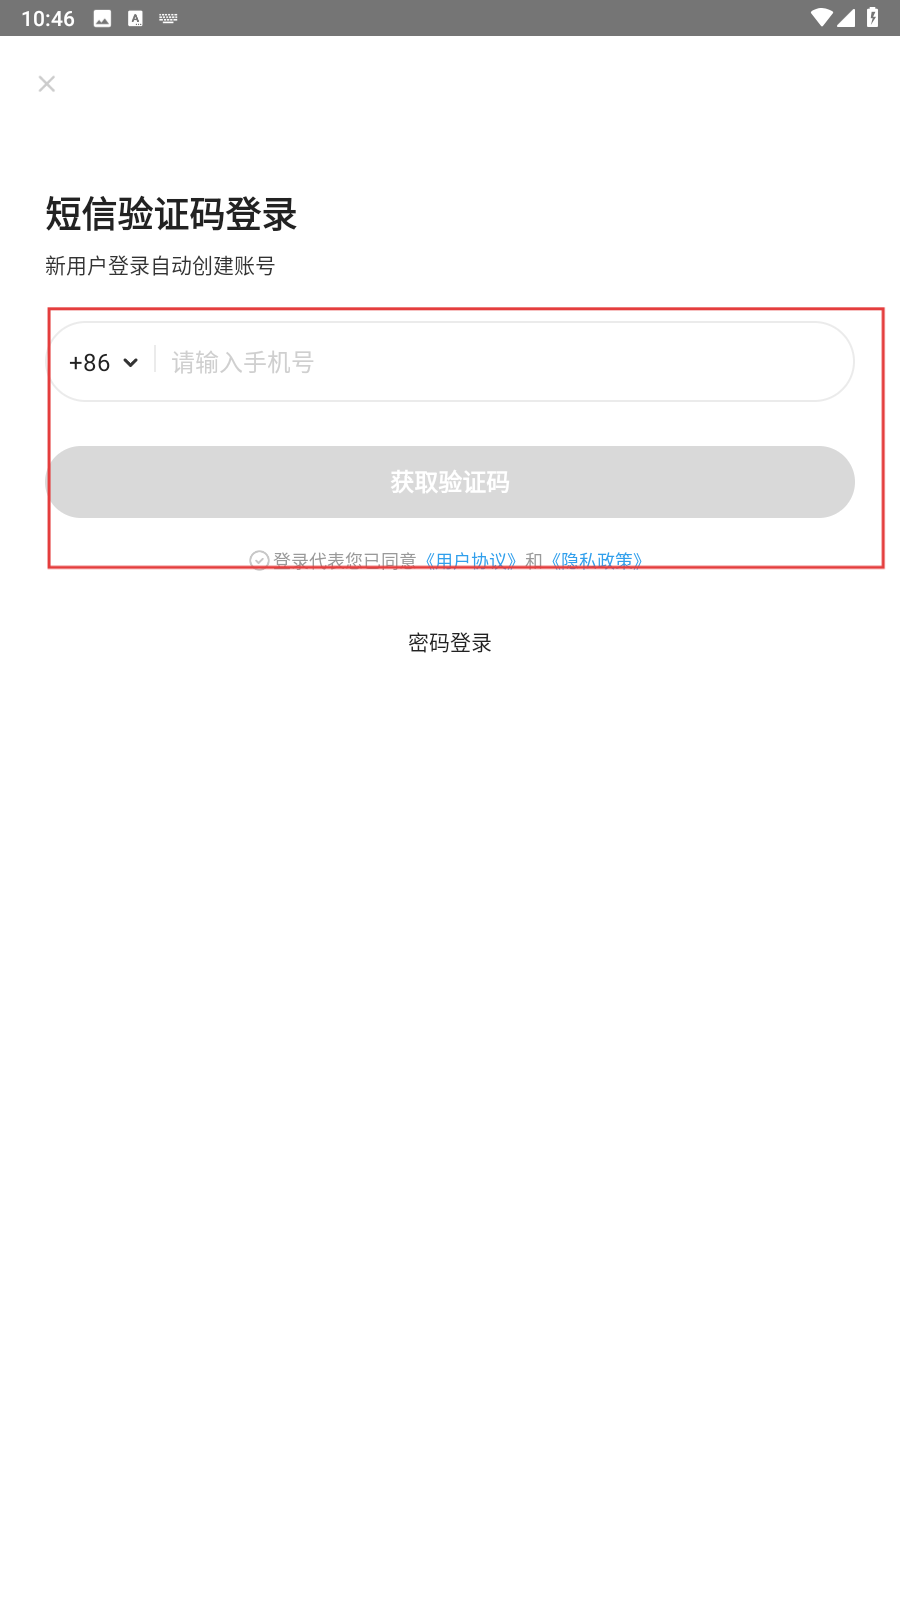This screenshot has height=1600, width=900.
Task: Tap the Wi-Fi signal icon
Action: click(x=822, y=18)
